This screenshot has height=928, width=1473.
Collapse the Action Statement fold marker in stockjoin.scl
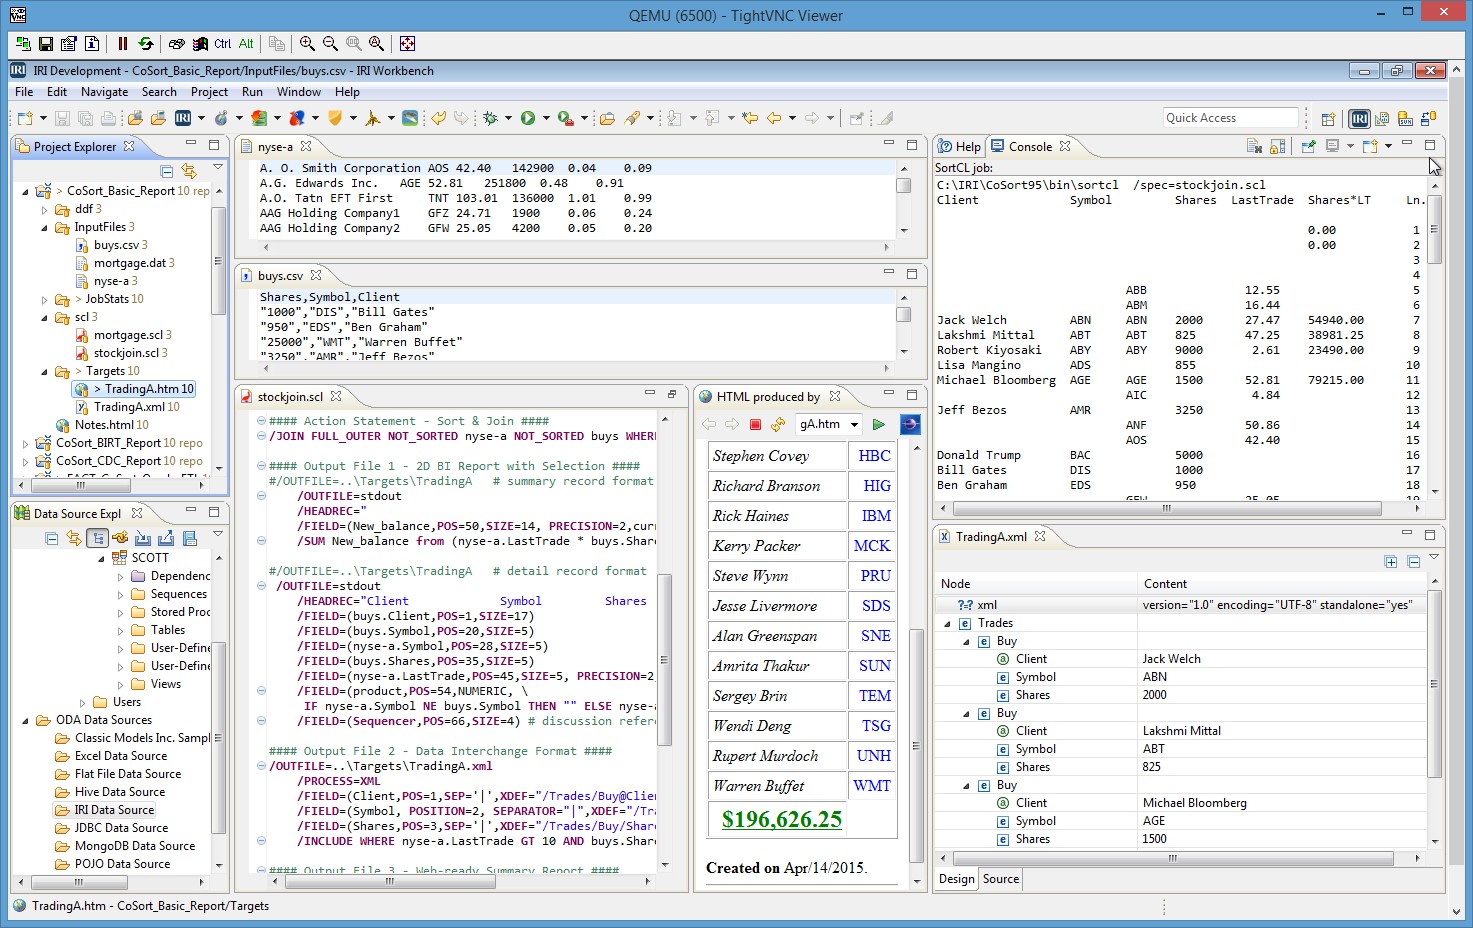261,421
